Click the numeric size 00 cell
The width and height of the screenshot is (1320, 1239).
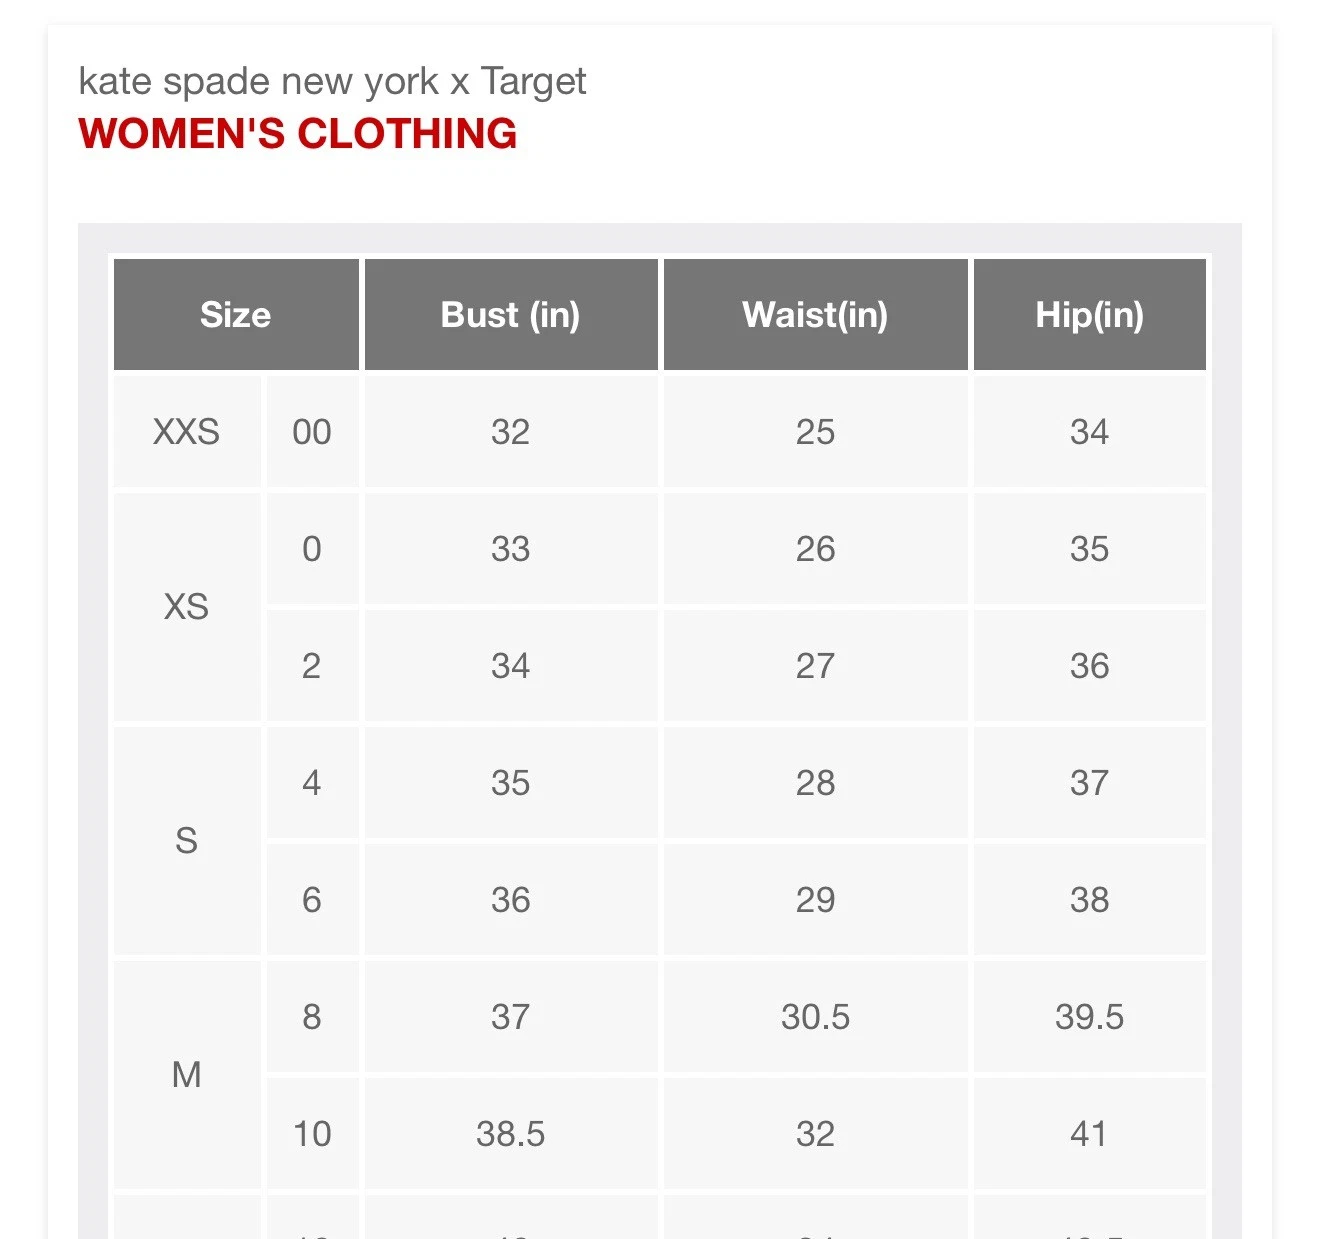point(312,432)
